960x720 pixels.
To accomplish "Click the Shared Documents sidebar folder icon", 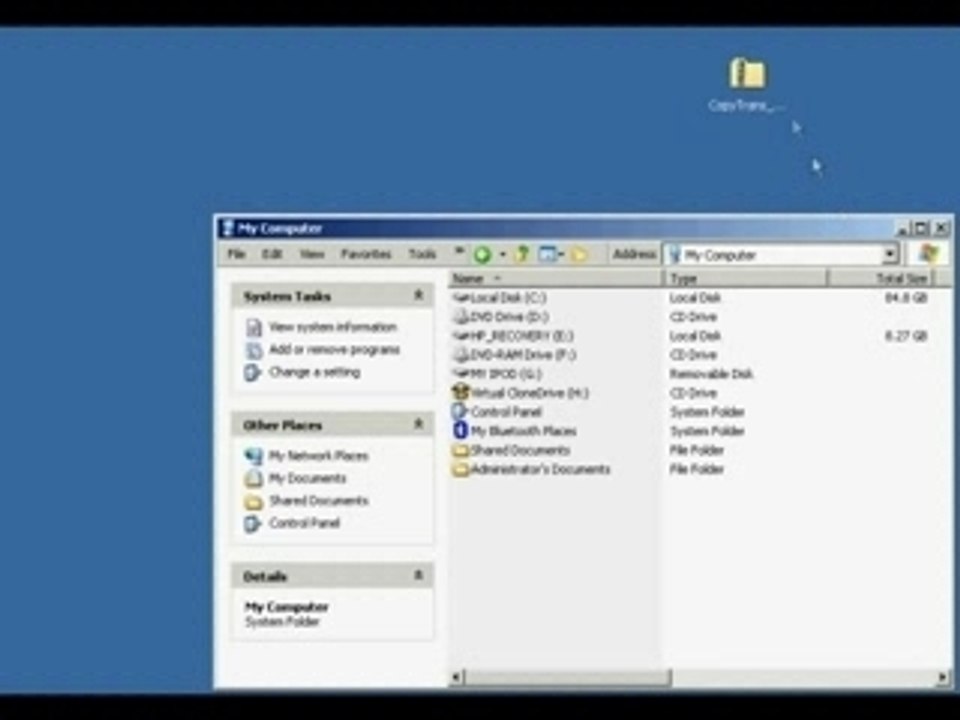I will coord(253,502).
